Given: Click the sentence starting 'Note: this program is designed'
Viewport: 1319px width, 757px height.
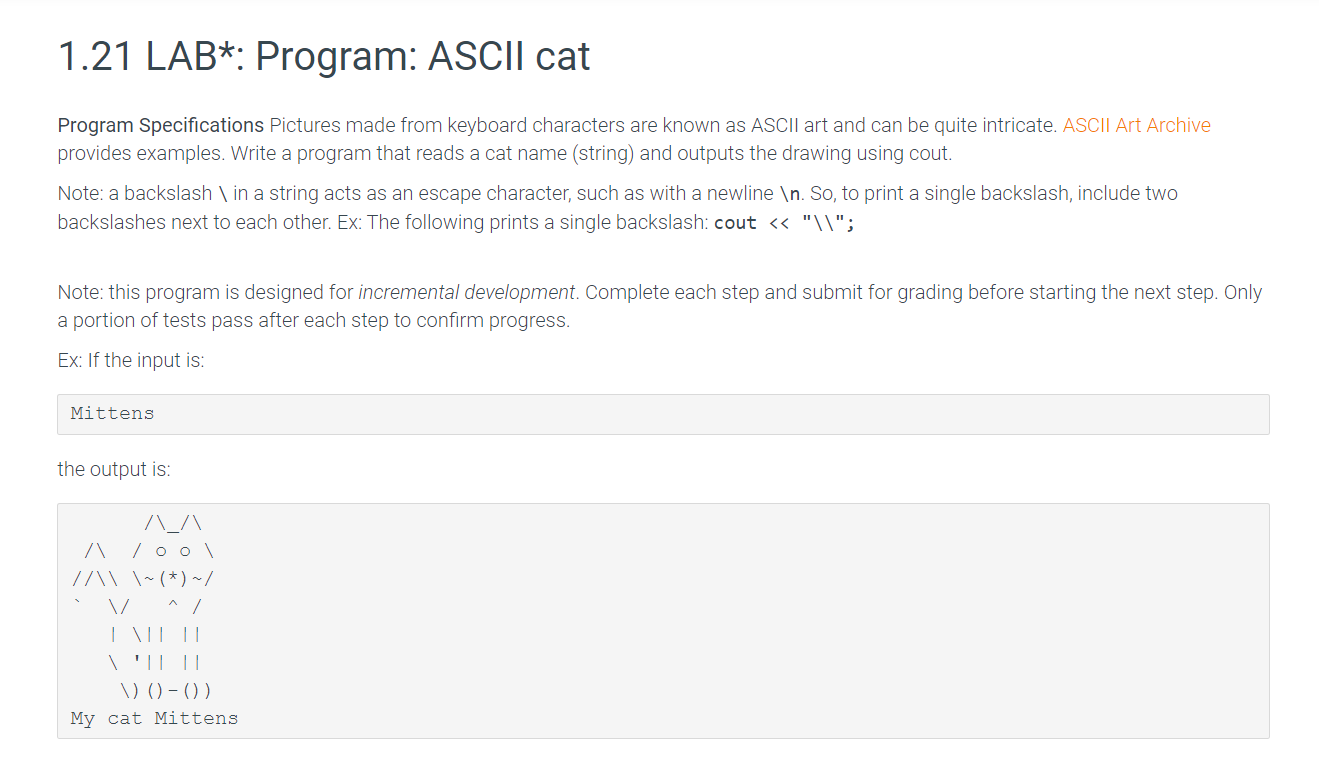Looking at the screenshot, I should [x=660, y=293].
